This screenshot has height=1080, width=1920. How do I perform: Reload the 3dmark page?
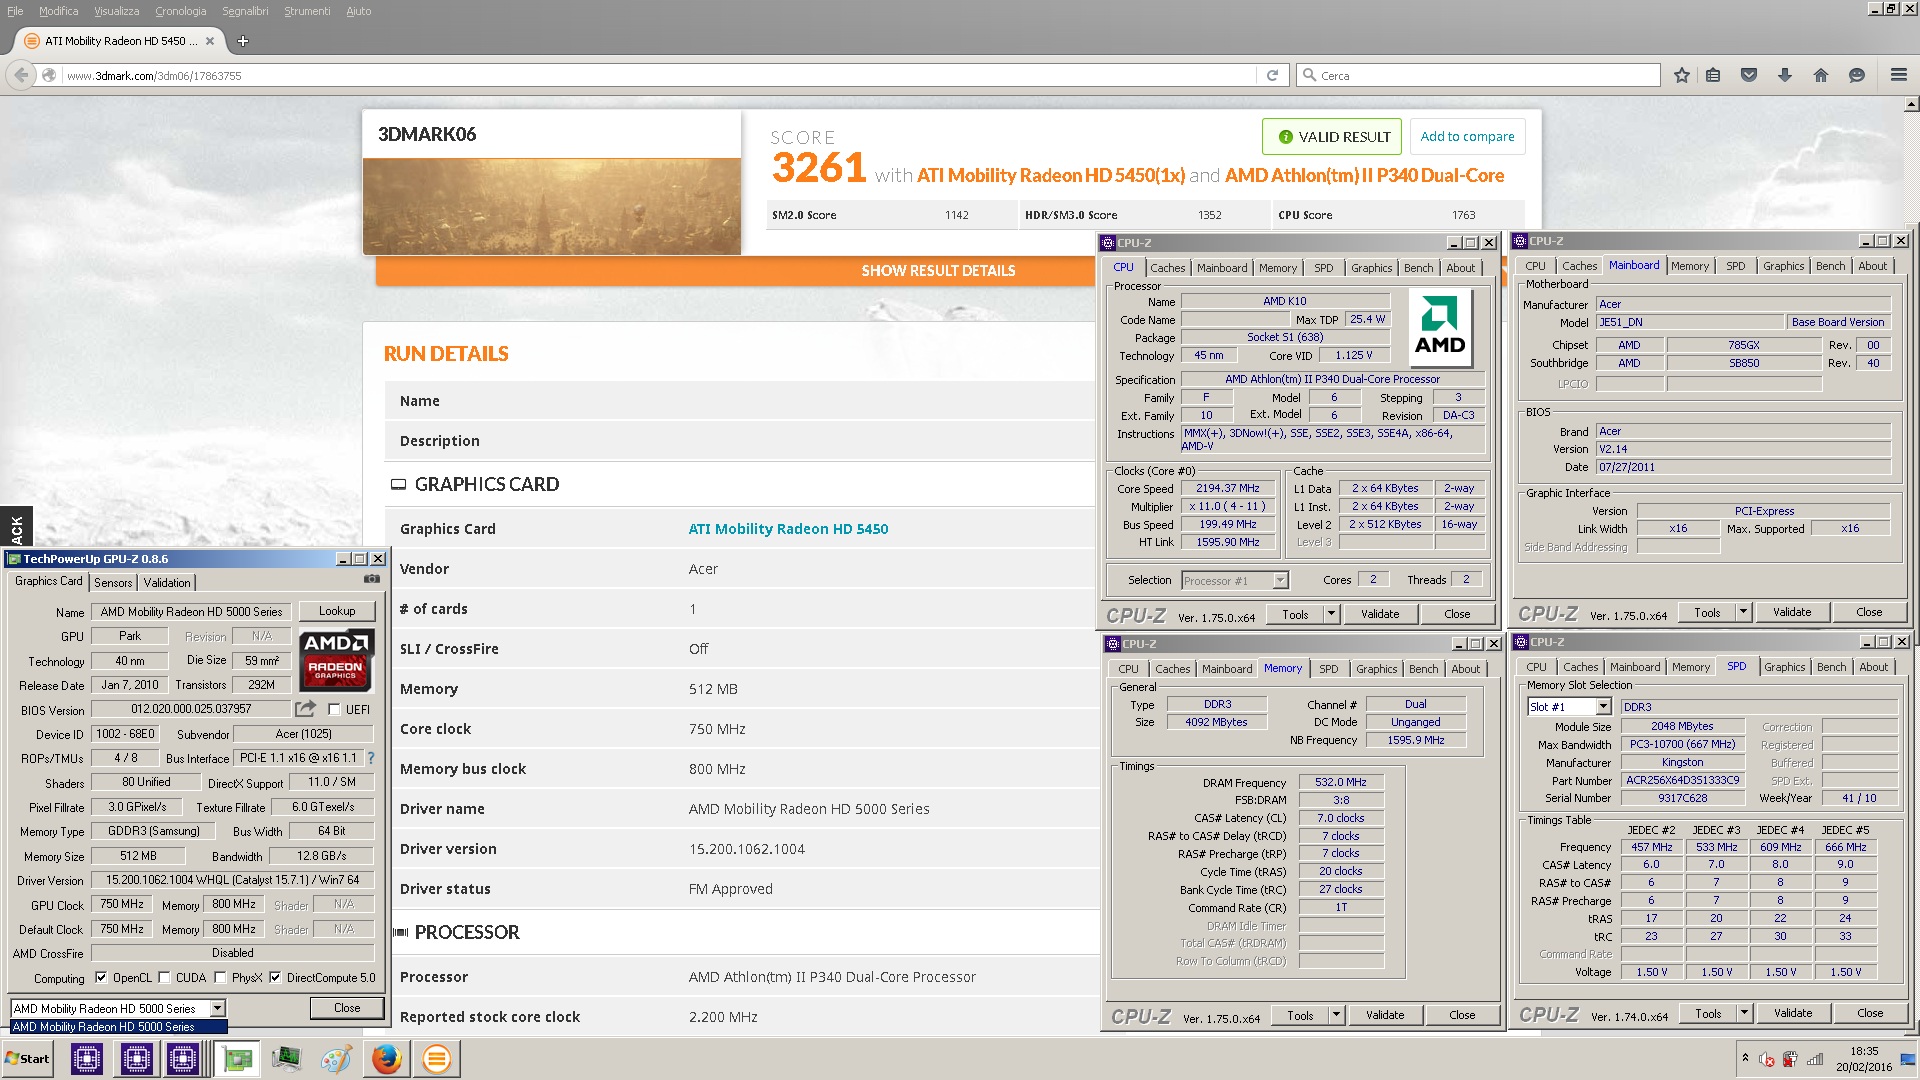(1272, 75)
